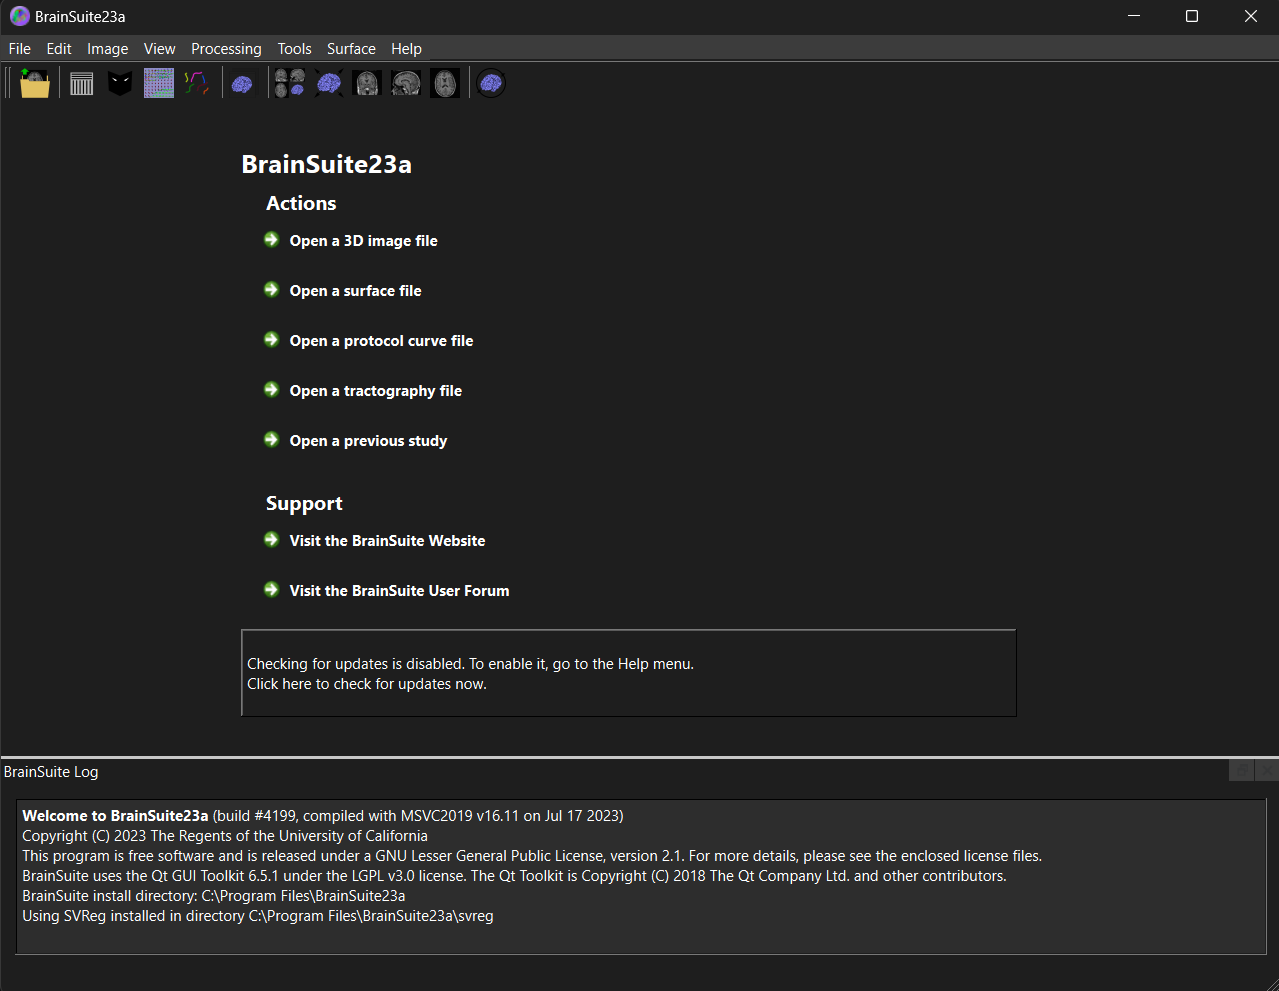Choose Open a 3D image file
The height and width of the screenshot is (991, 1279).
pyautogui.click(x=363, y=241)
